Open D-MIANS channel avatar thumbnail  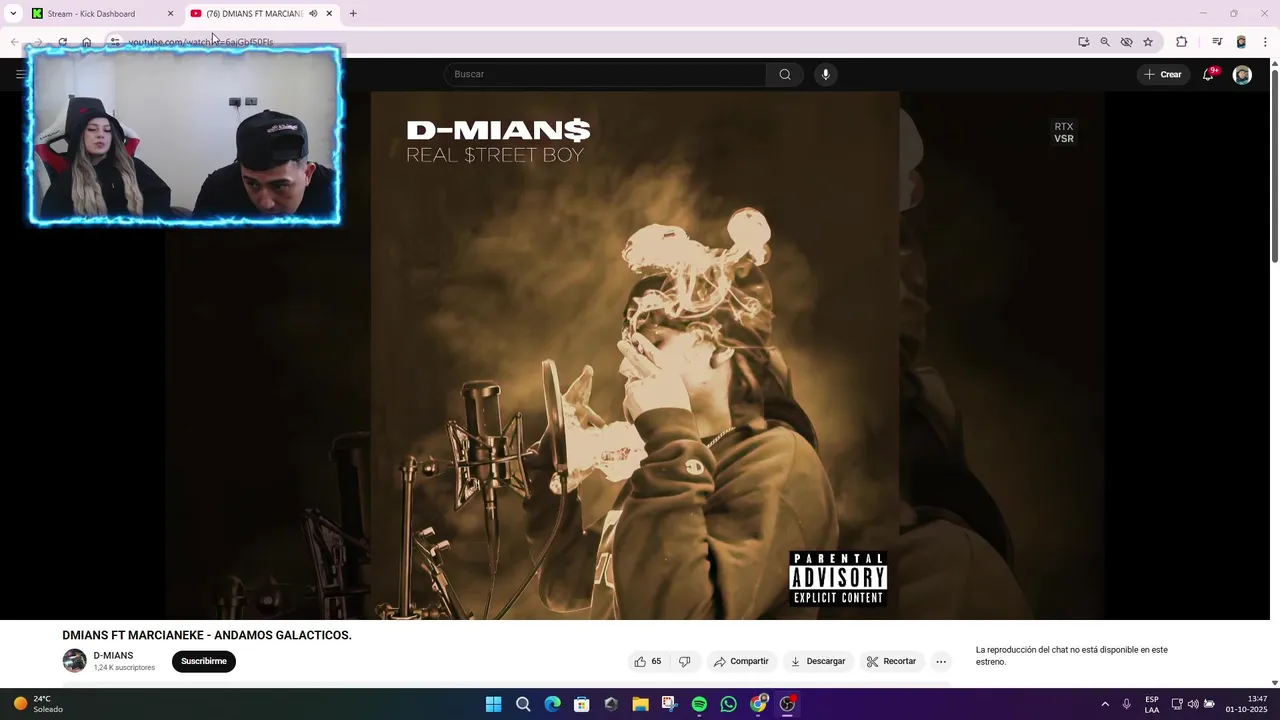click(x=74, y=661)
